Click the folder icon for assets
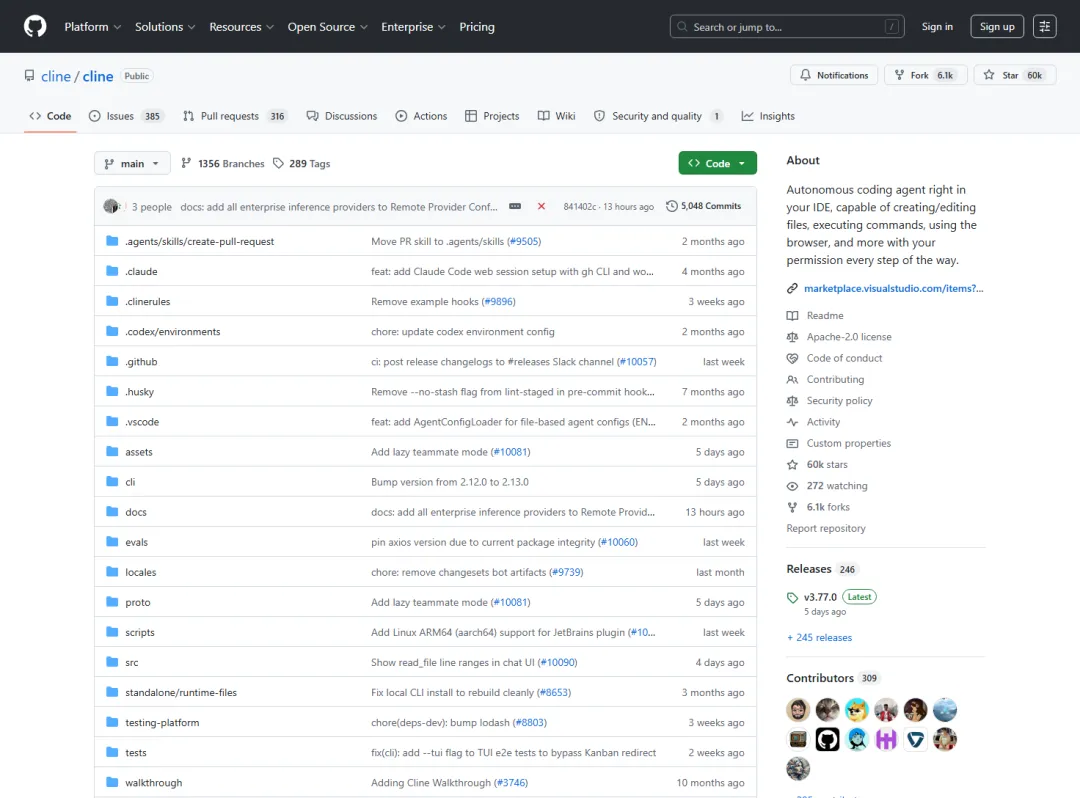The height and width of the screenshot is (798, 1080). 112,452
